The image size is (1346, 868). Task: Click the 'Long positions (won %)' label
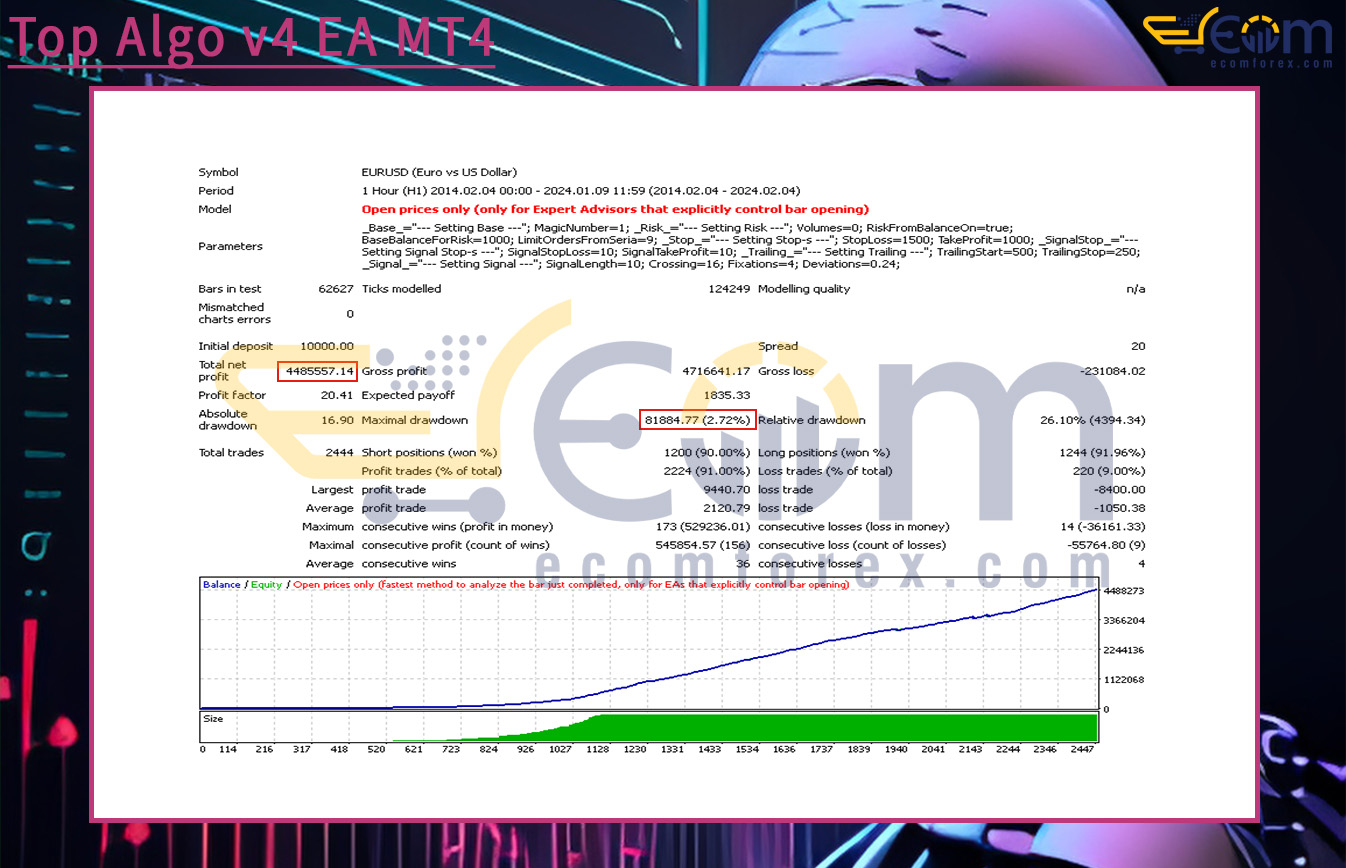825,453
